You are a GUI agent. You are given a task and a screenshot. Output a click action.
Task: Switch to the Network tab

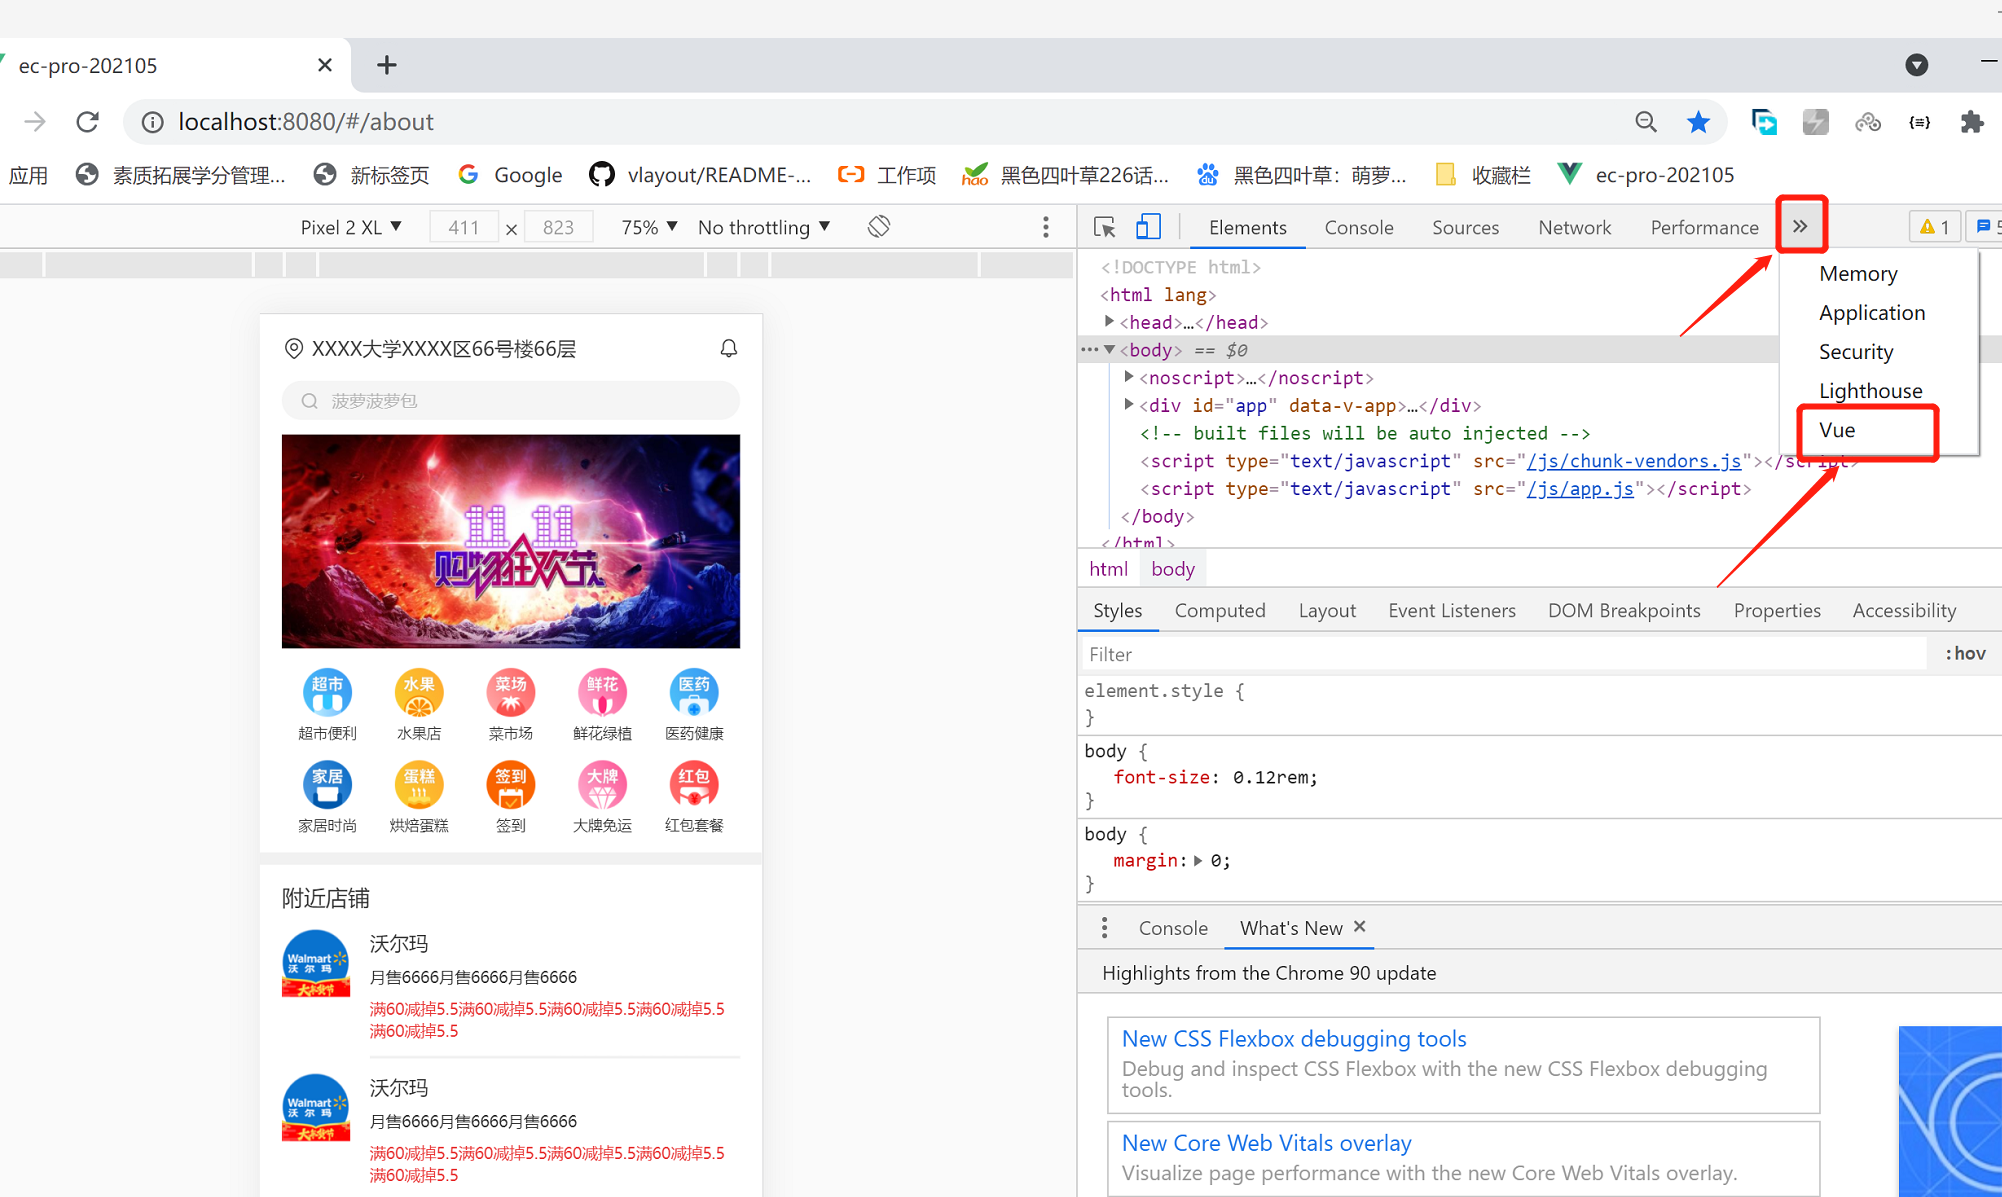click(1574, 227)
